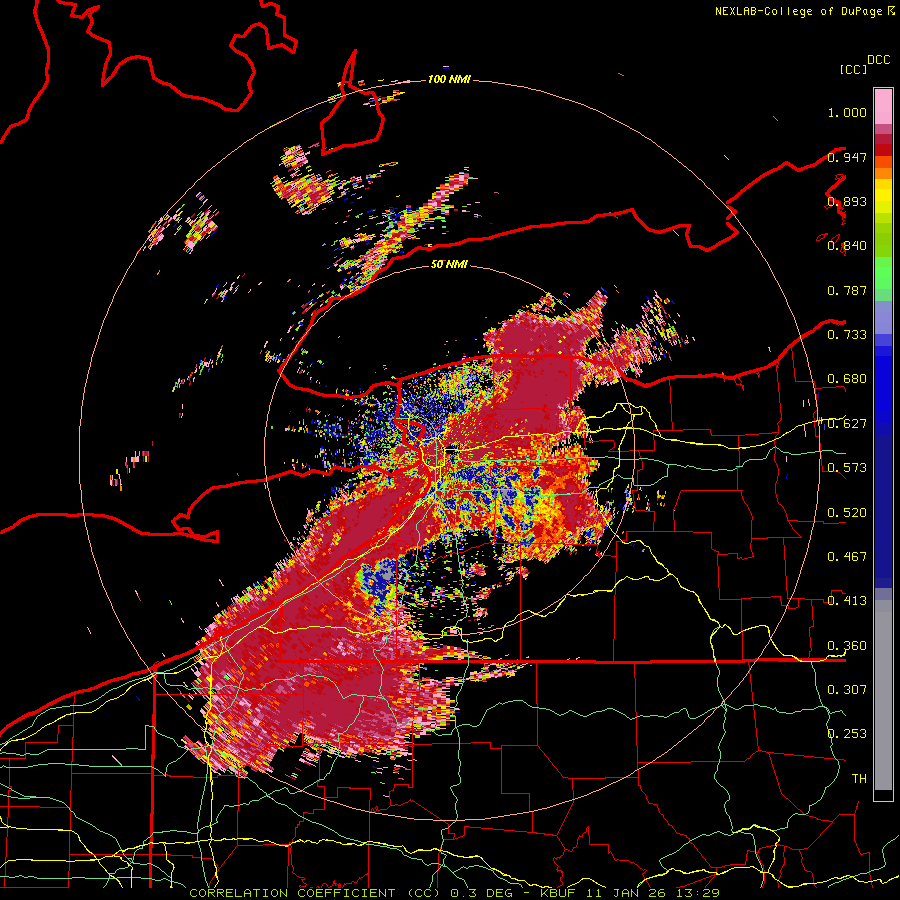The width and height of the screenshot is (900, 900).
Task: Click the 0.787 scale value
Action: [x=847, y=290]
